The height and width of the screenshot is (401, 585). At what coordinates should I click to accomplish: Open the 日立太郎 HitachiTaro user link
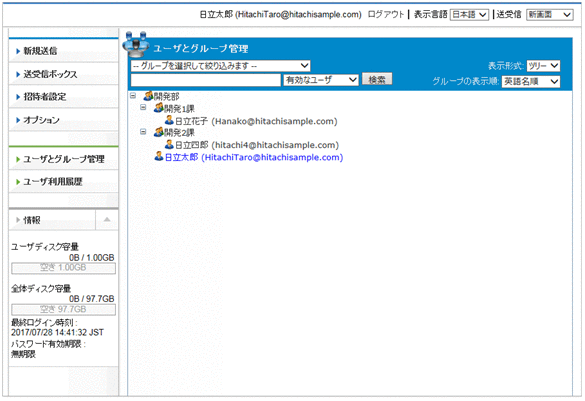tap(254, 157)
